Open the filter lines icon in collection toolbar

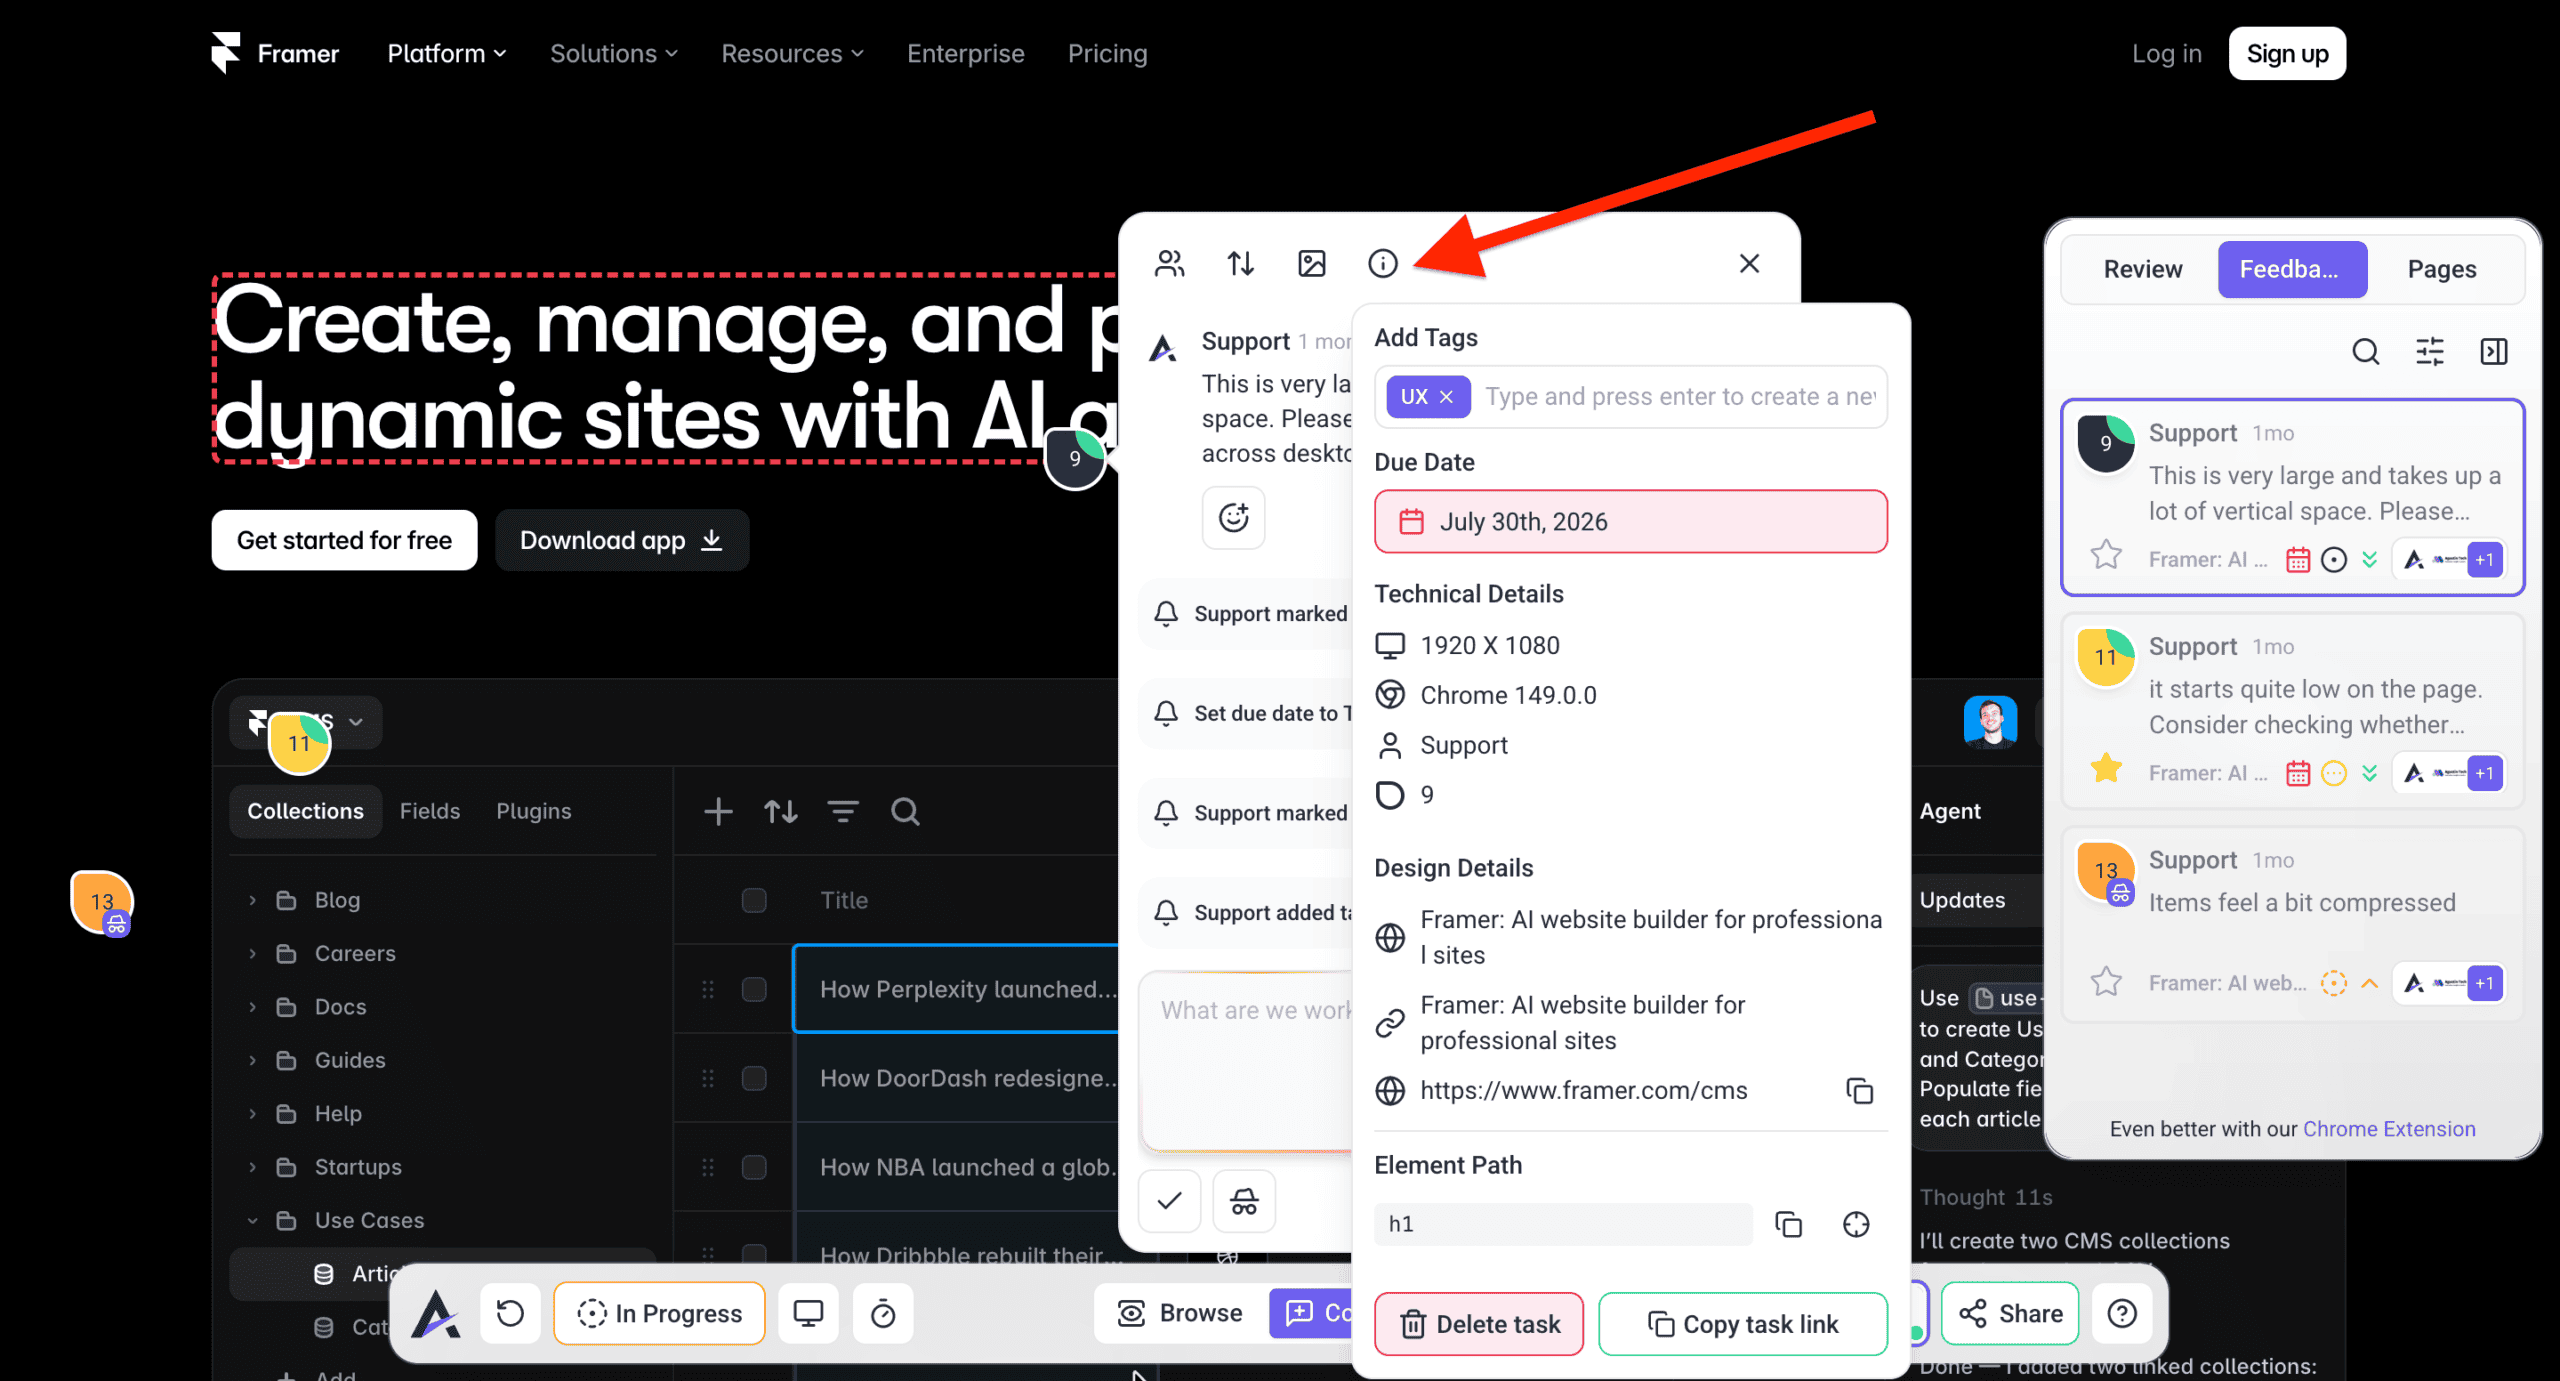(843, 812)
